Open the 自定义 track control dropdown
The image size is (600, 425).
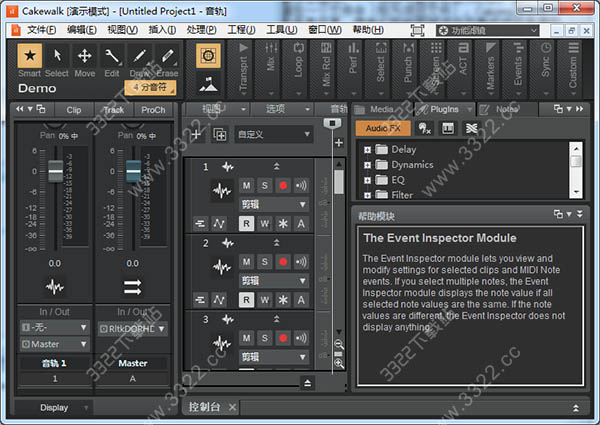point(274,134)
